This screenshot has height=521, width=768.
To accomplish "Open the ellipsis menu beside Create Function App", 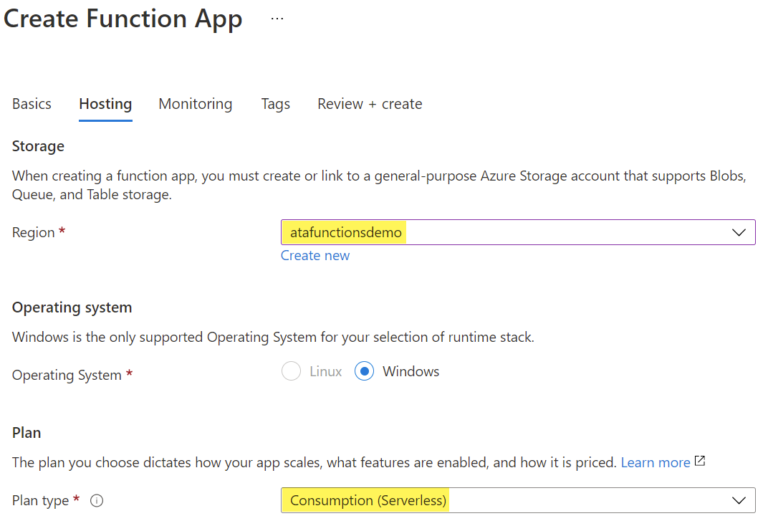I will [277, 19].
